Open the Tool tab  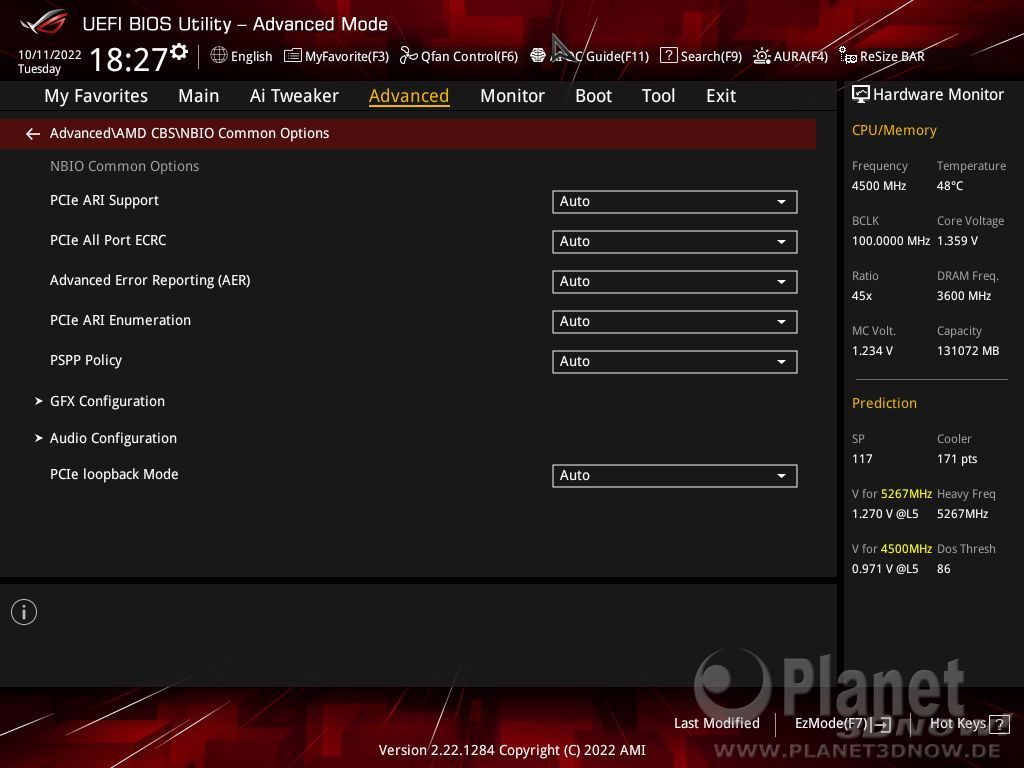pyautogui.click(x=658, y=96)
